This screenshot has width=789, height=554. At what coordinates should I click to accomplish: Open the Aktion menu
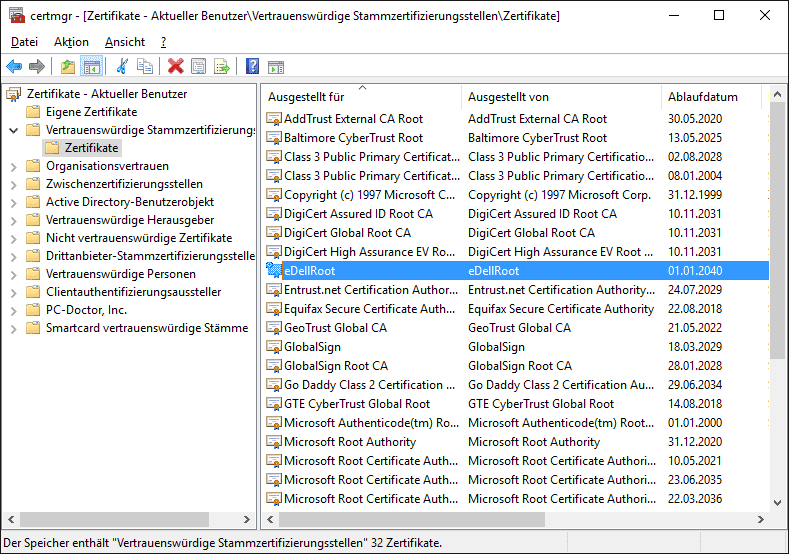(x=71, y=42)
